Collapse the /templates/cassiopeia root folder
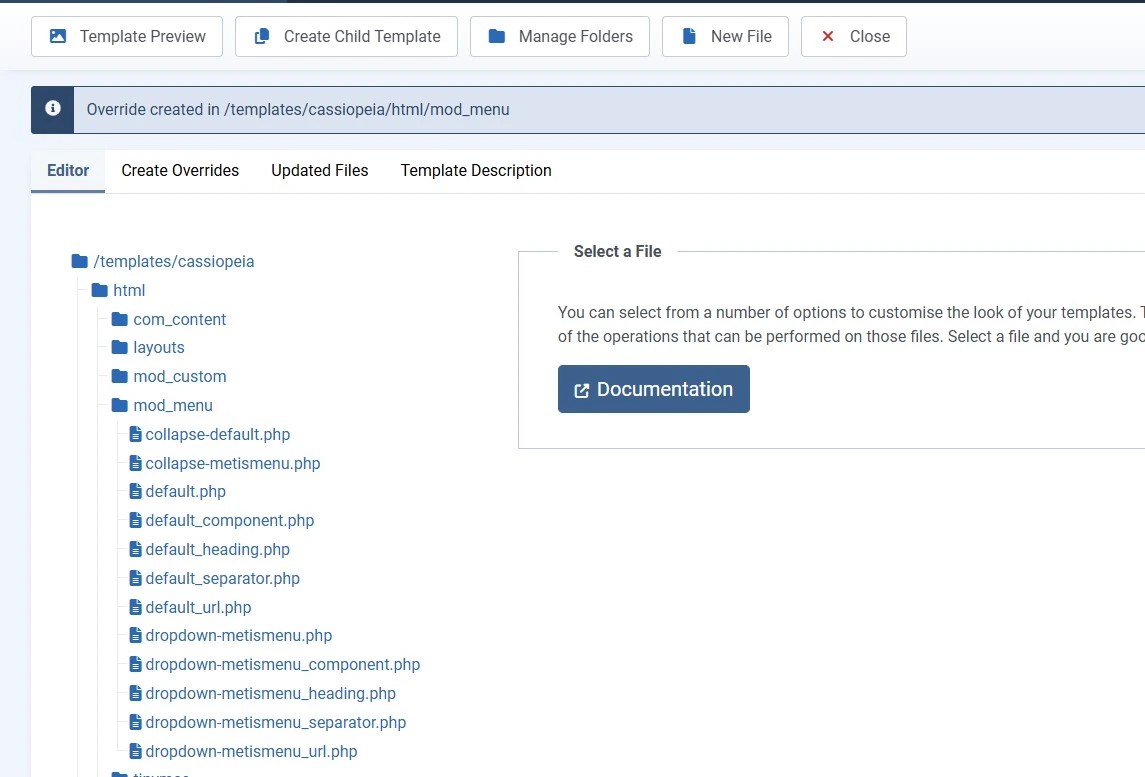 (163, 261)
